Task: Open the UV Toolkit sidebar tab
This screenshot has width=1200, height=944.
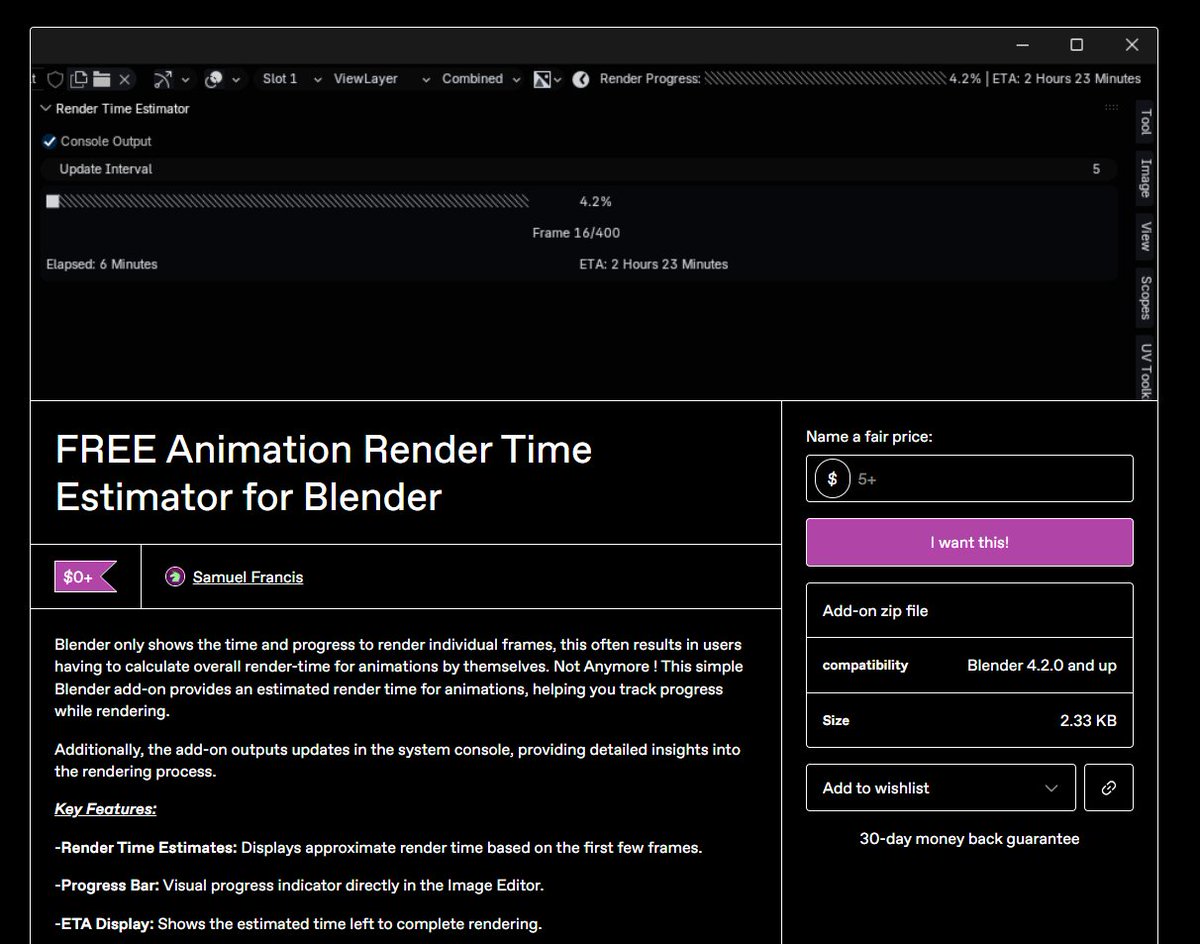Action: pyautogui.click(x=1143, y=368)
